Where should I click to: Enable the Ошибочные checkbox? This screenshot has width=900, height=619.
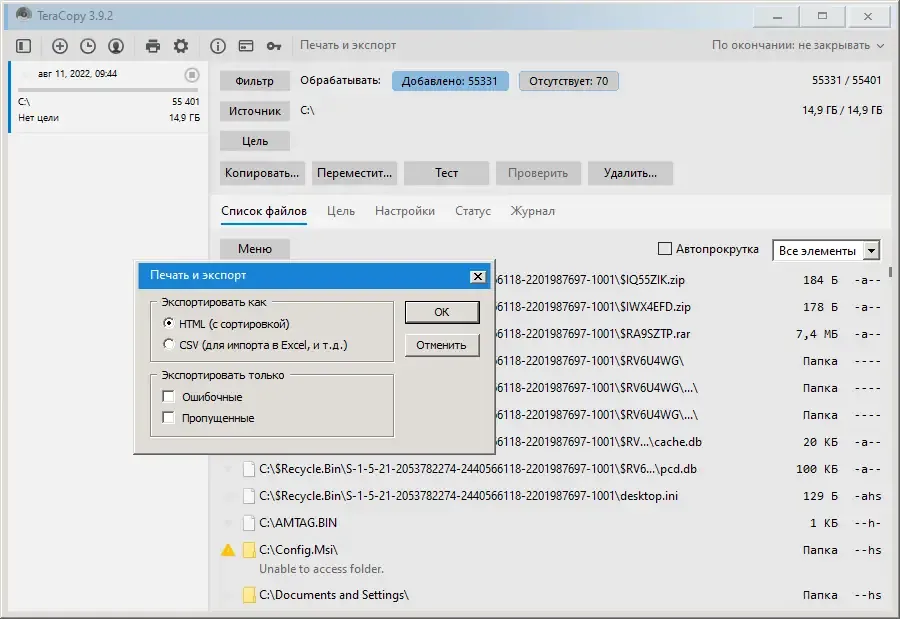[x=168, y=397]
